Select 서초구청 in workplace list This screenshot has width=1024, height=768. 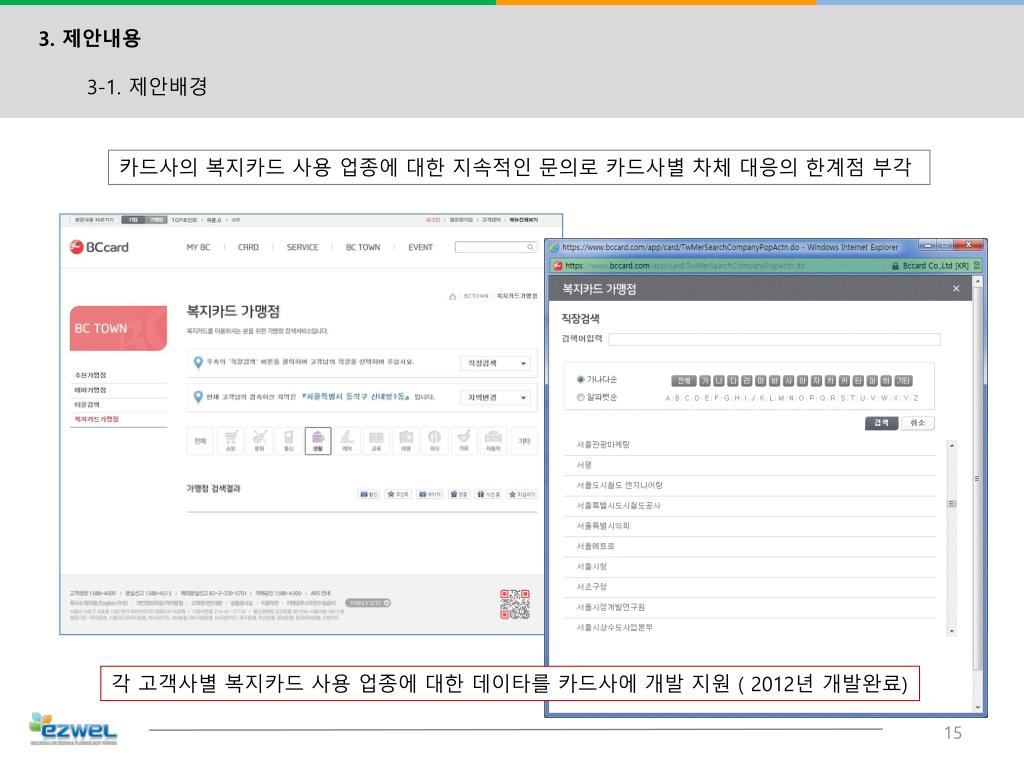pyautogui.click(x=591, y=586)
